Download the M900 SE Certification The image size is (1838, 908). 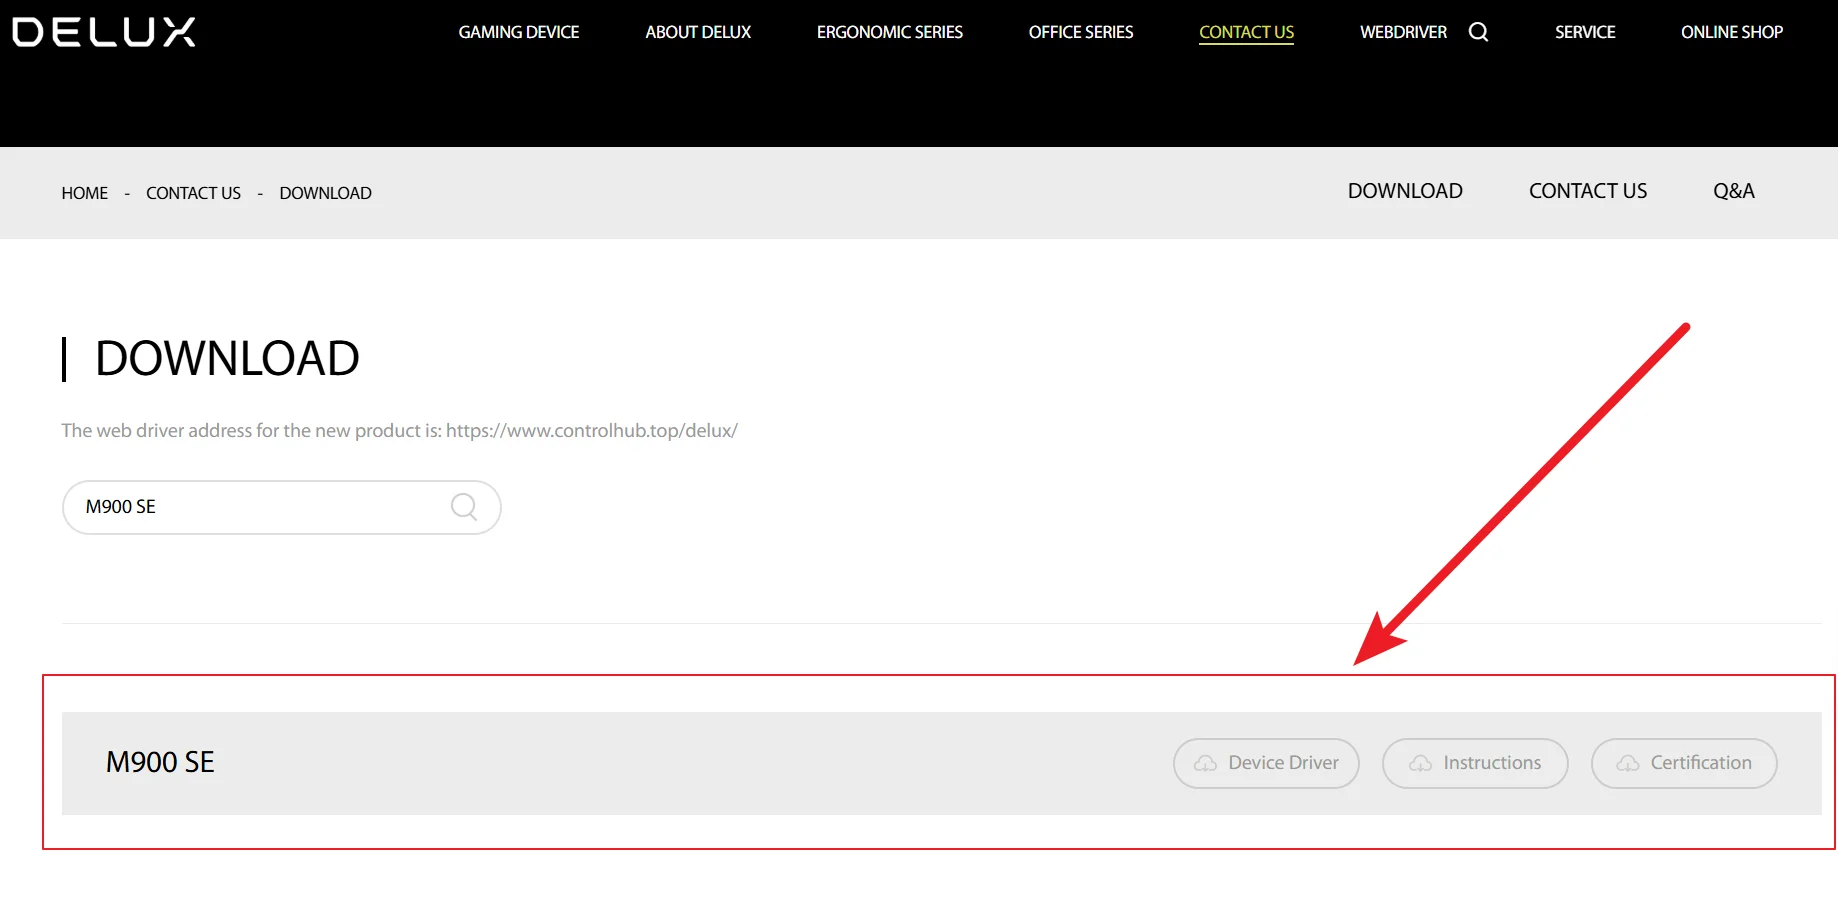pos(1684,763)
